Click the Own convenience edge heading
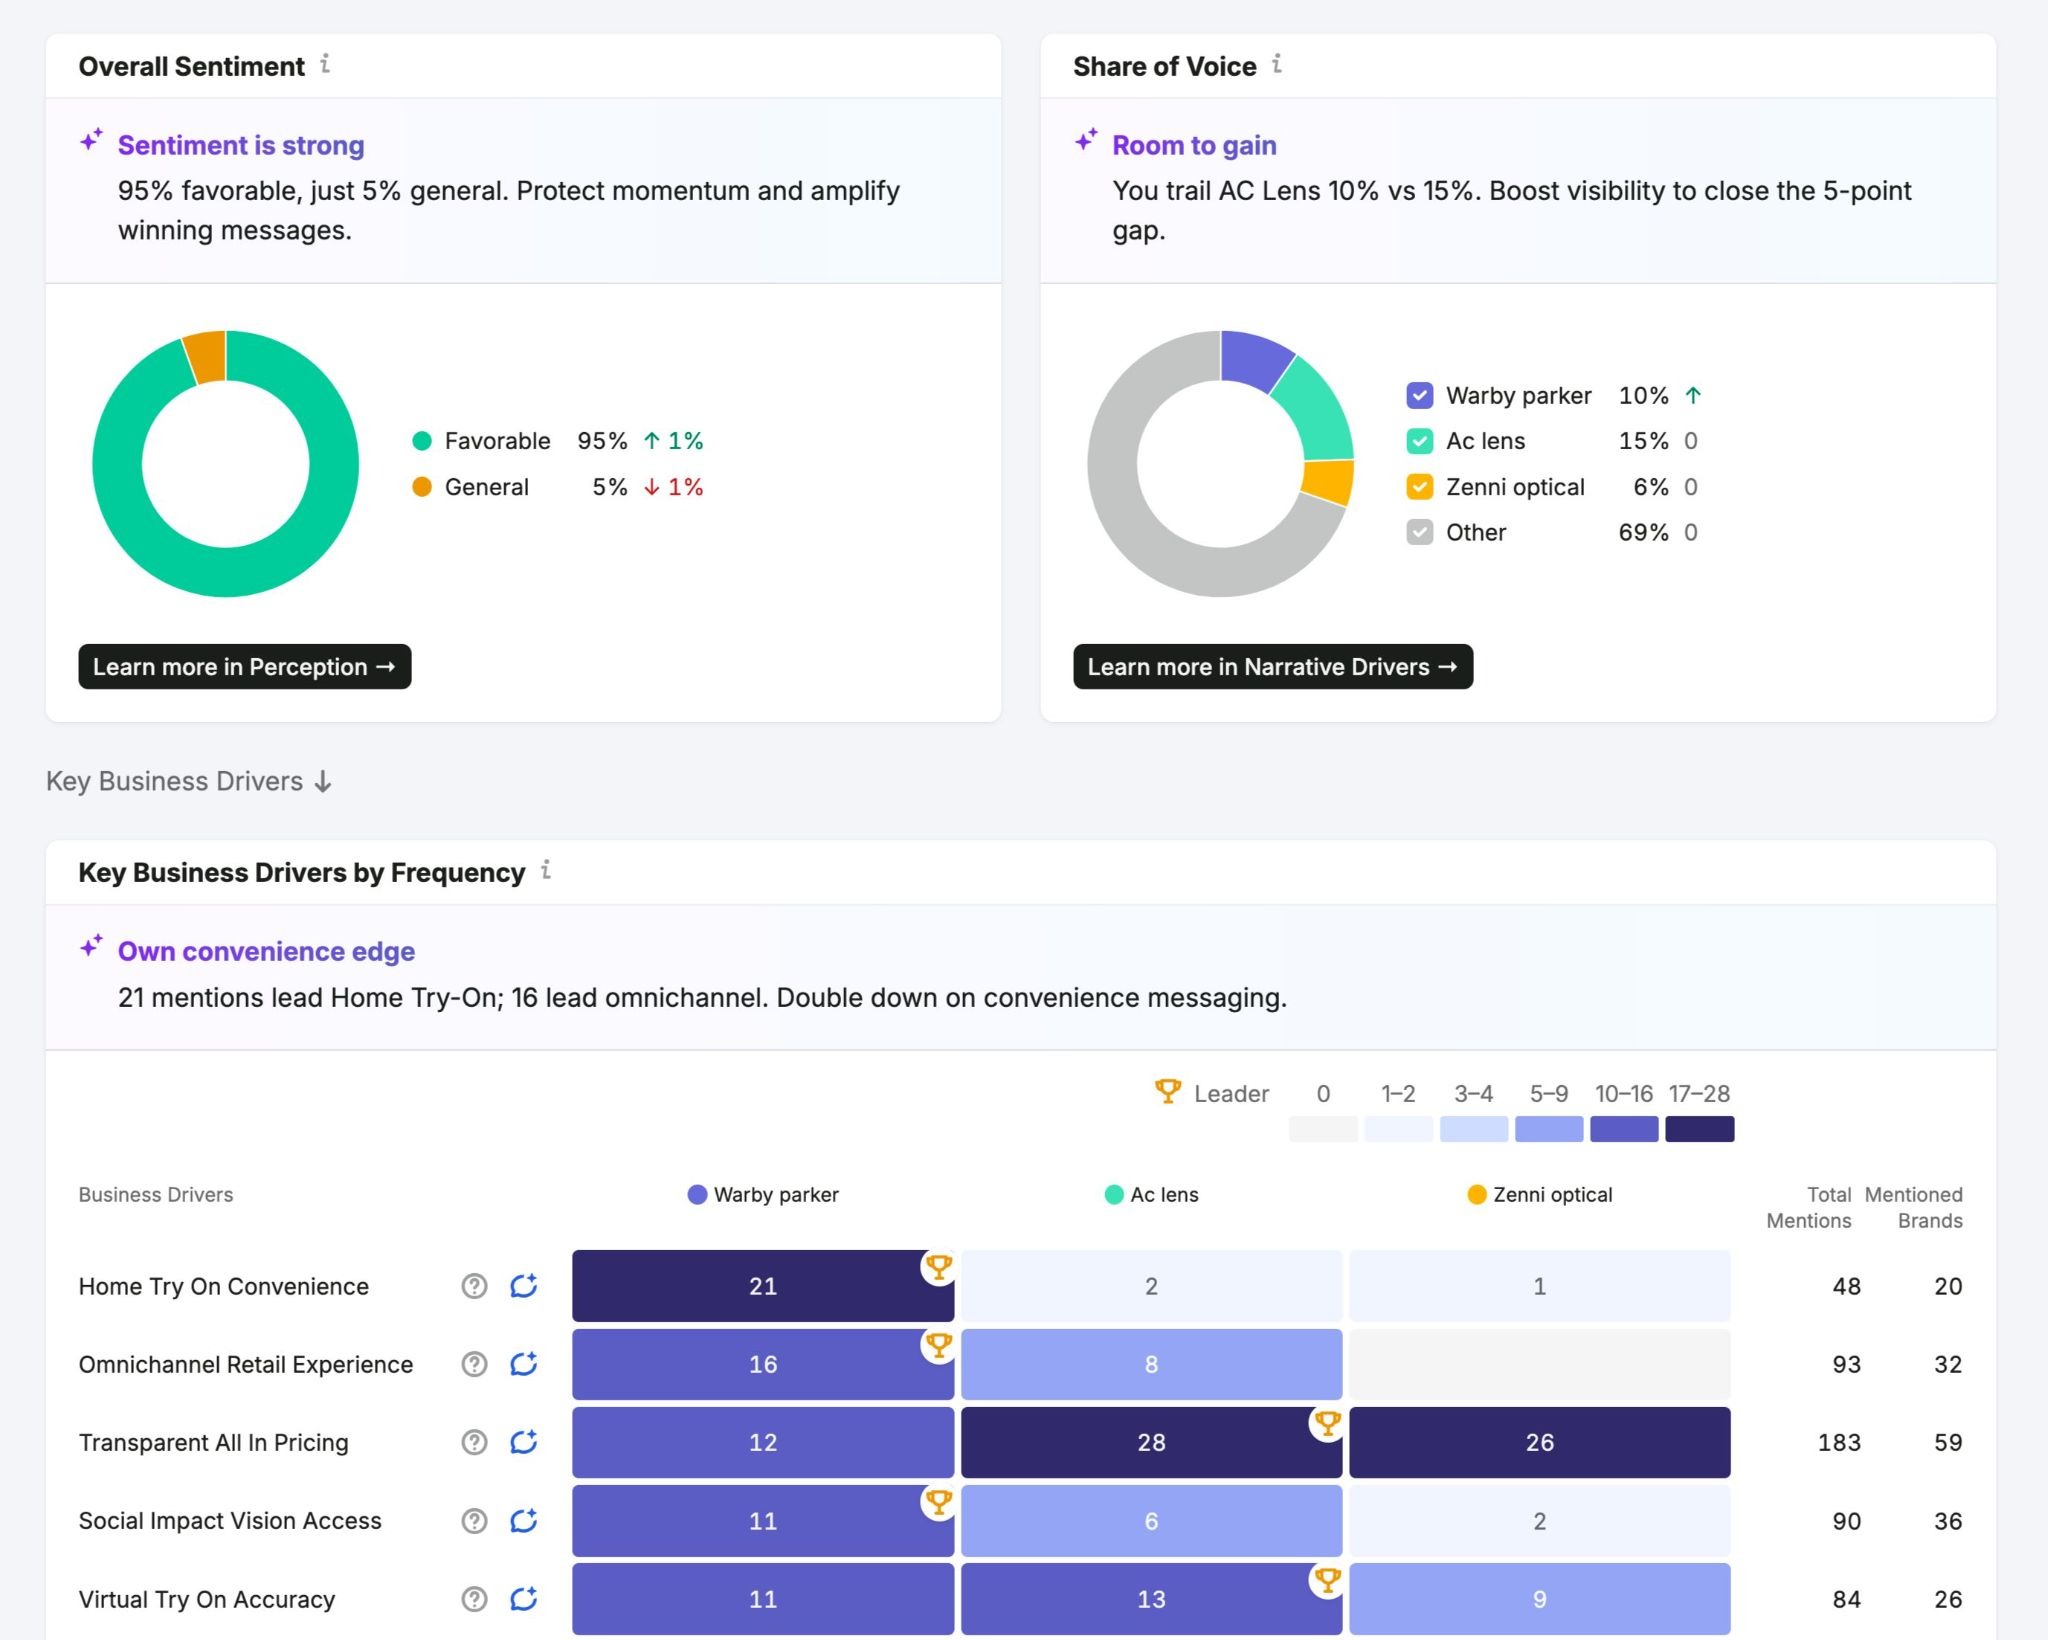 point(266,951)
